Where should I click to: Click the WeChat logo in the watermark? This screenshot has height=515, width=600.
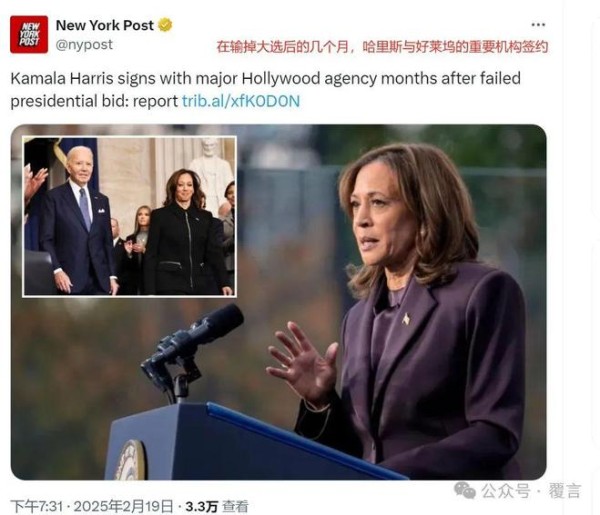click(x=465, y=490)
